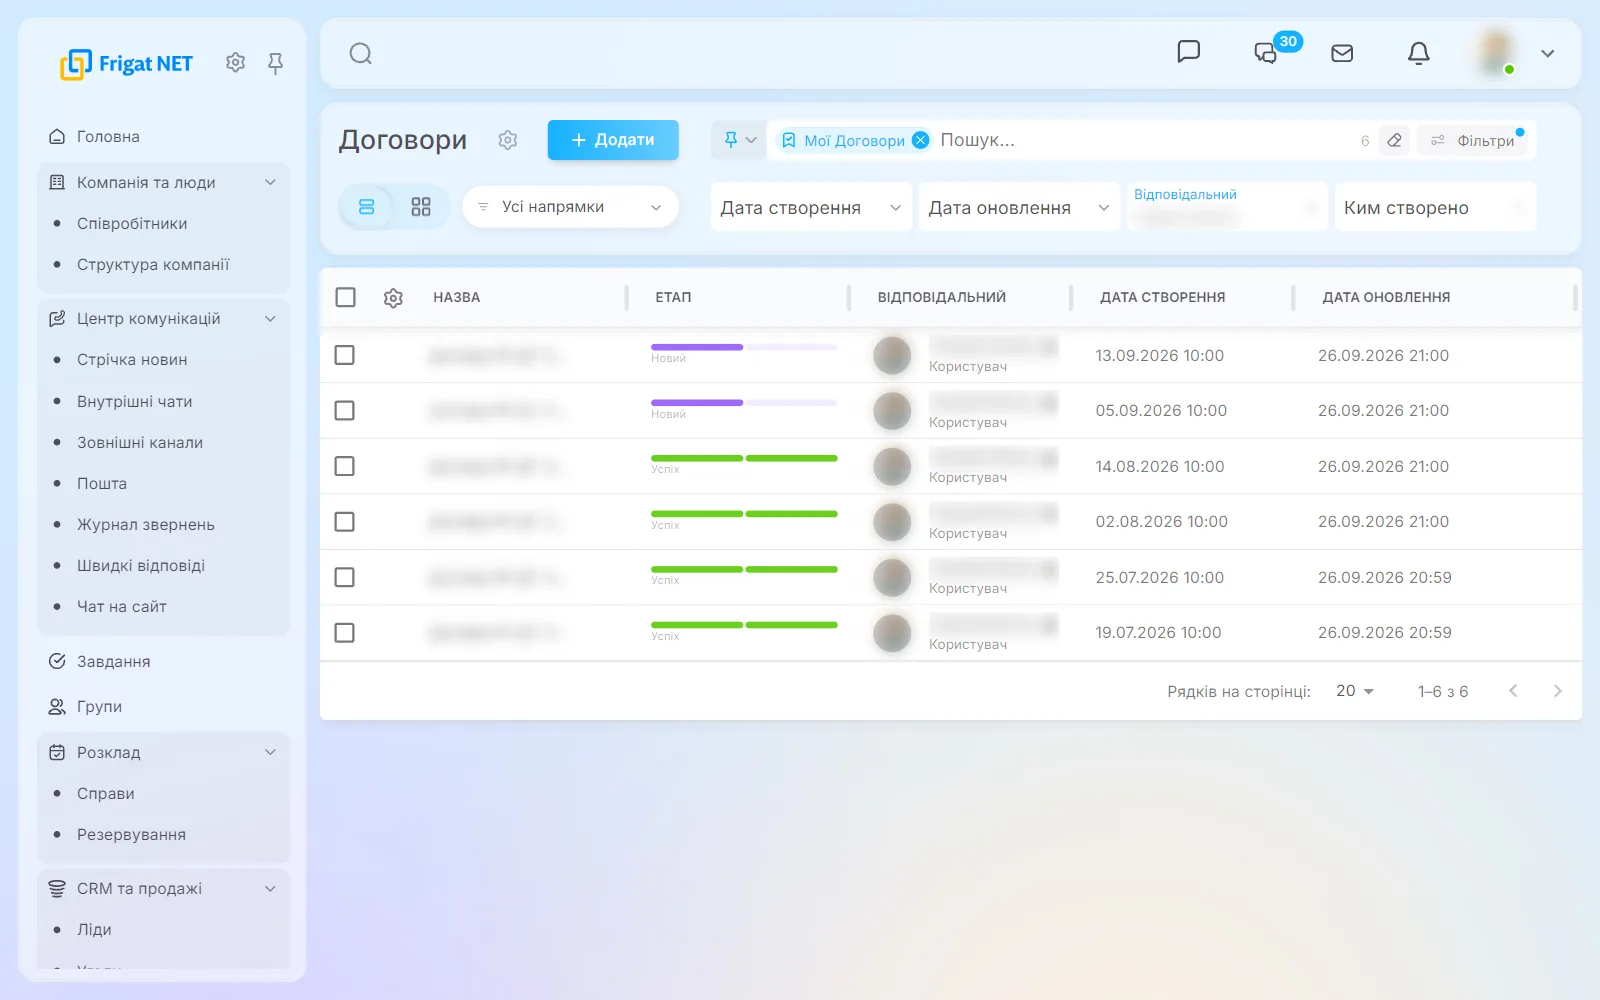Expand the user menu chevron near avatar

pyautogui.click(x=1547, y=53)
